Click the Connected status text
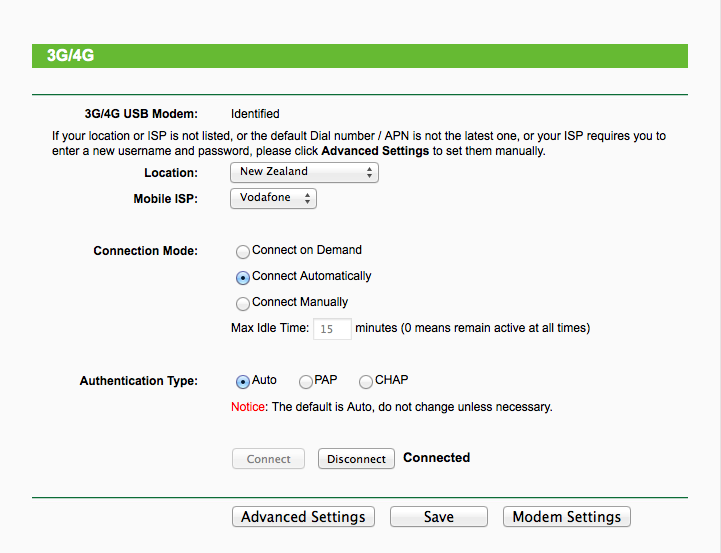The image size is (721, 553). (436, 458)
